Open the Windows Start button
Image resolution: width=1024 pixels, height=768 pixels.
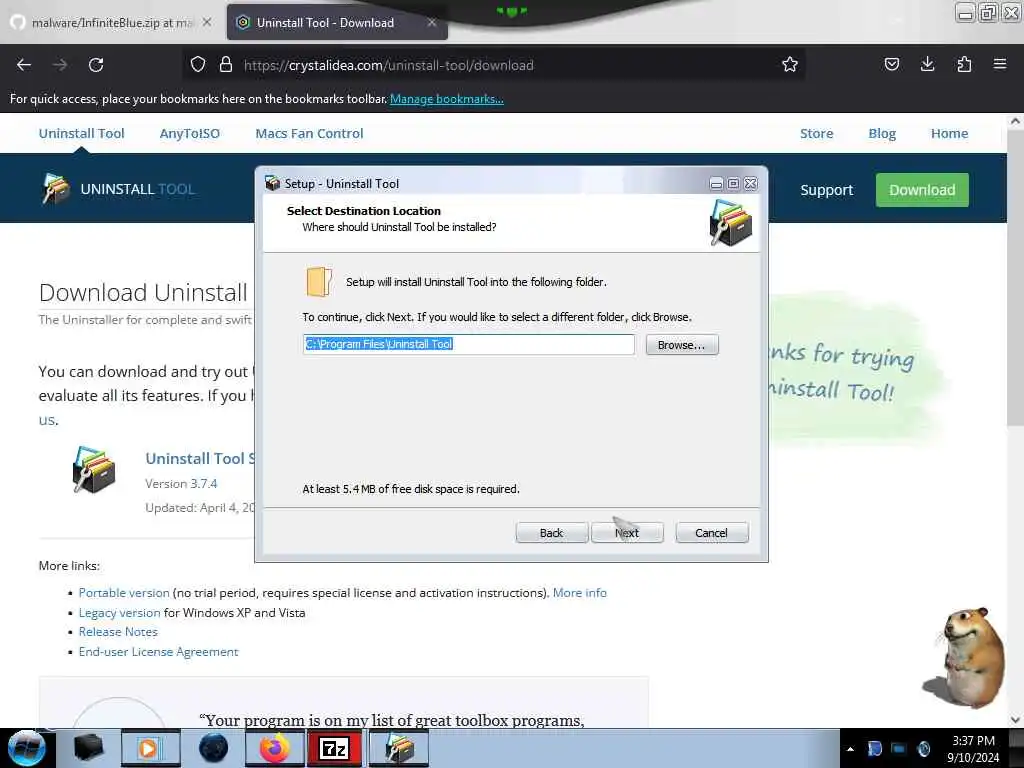pyautogui.click(x=26, y=748)
